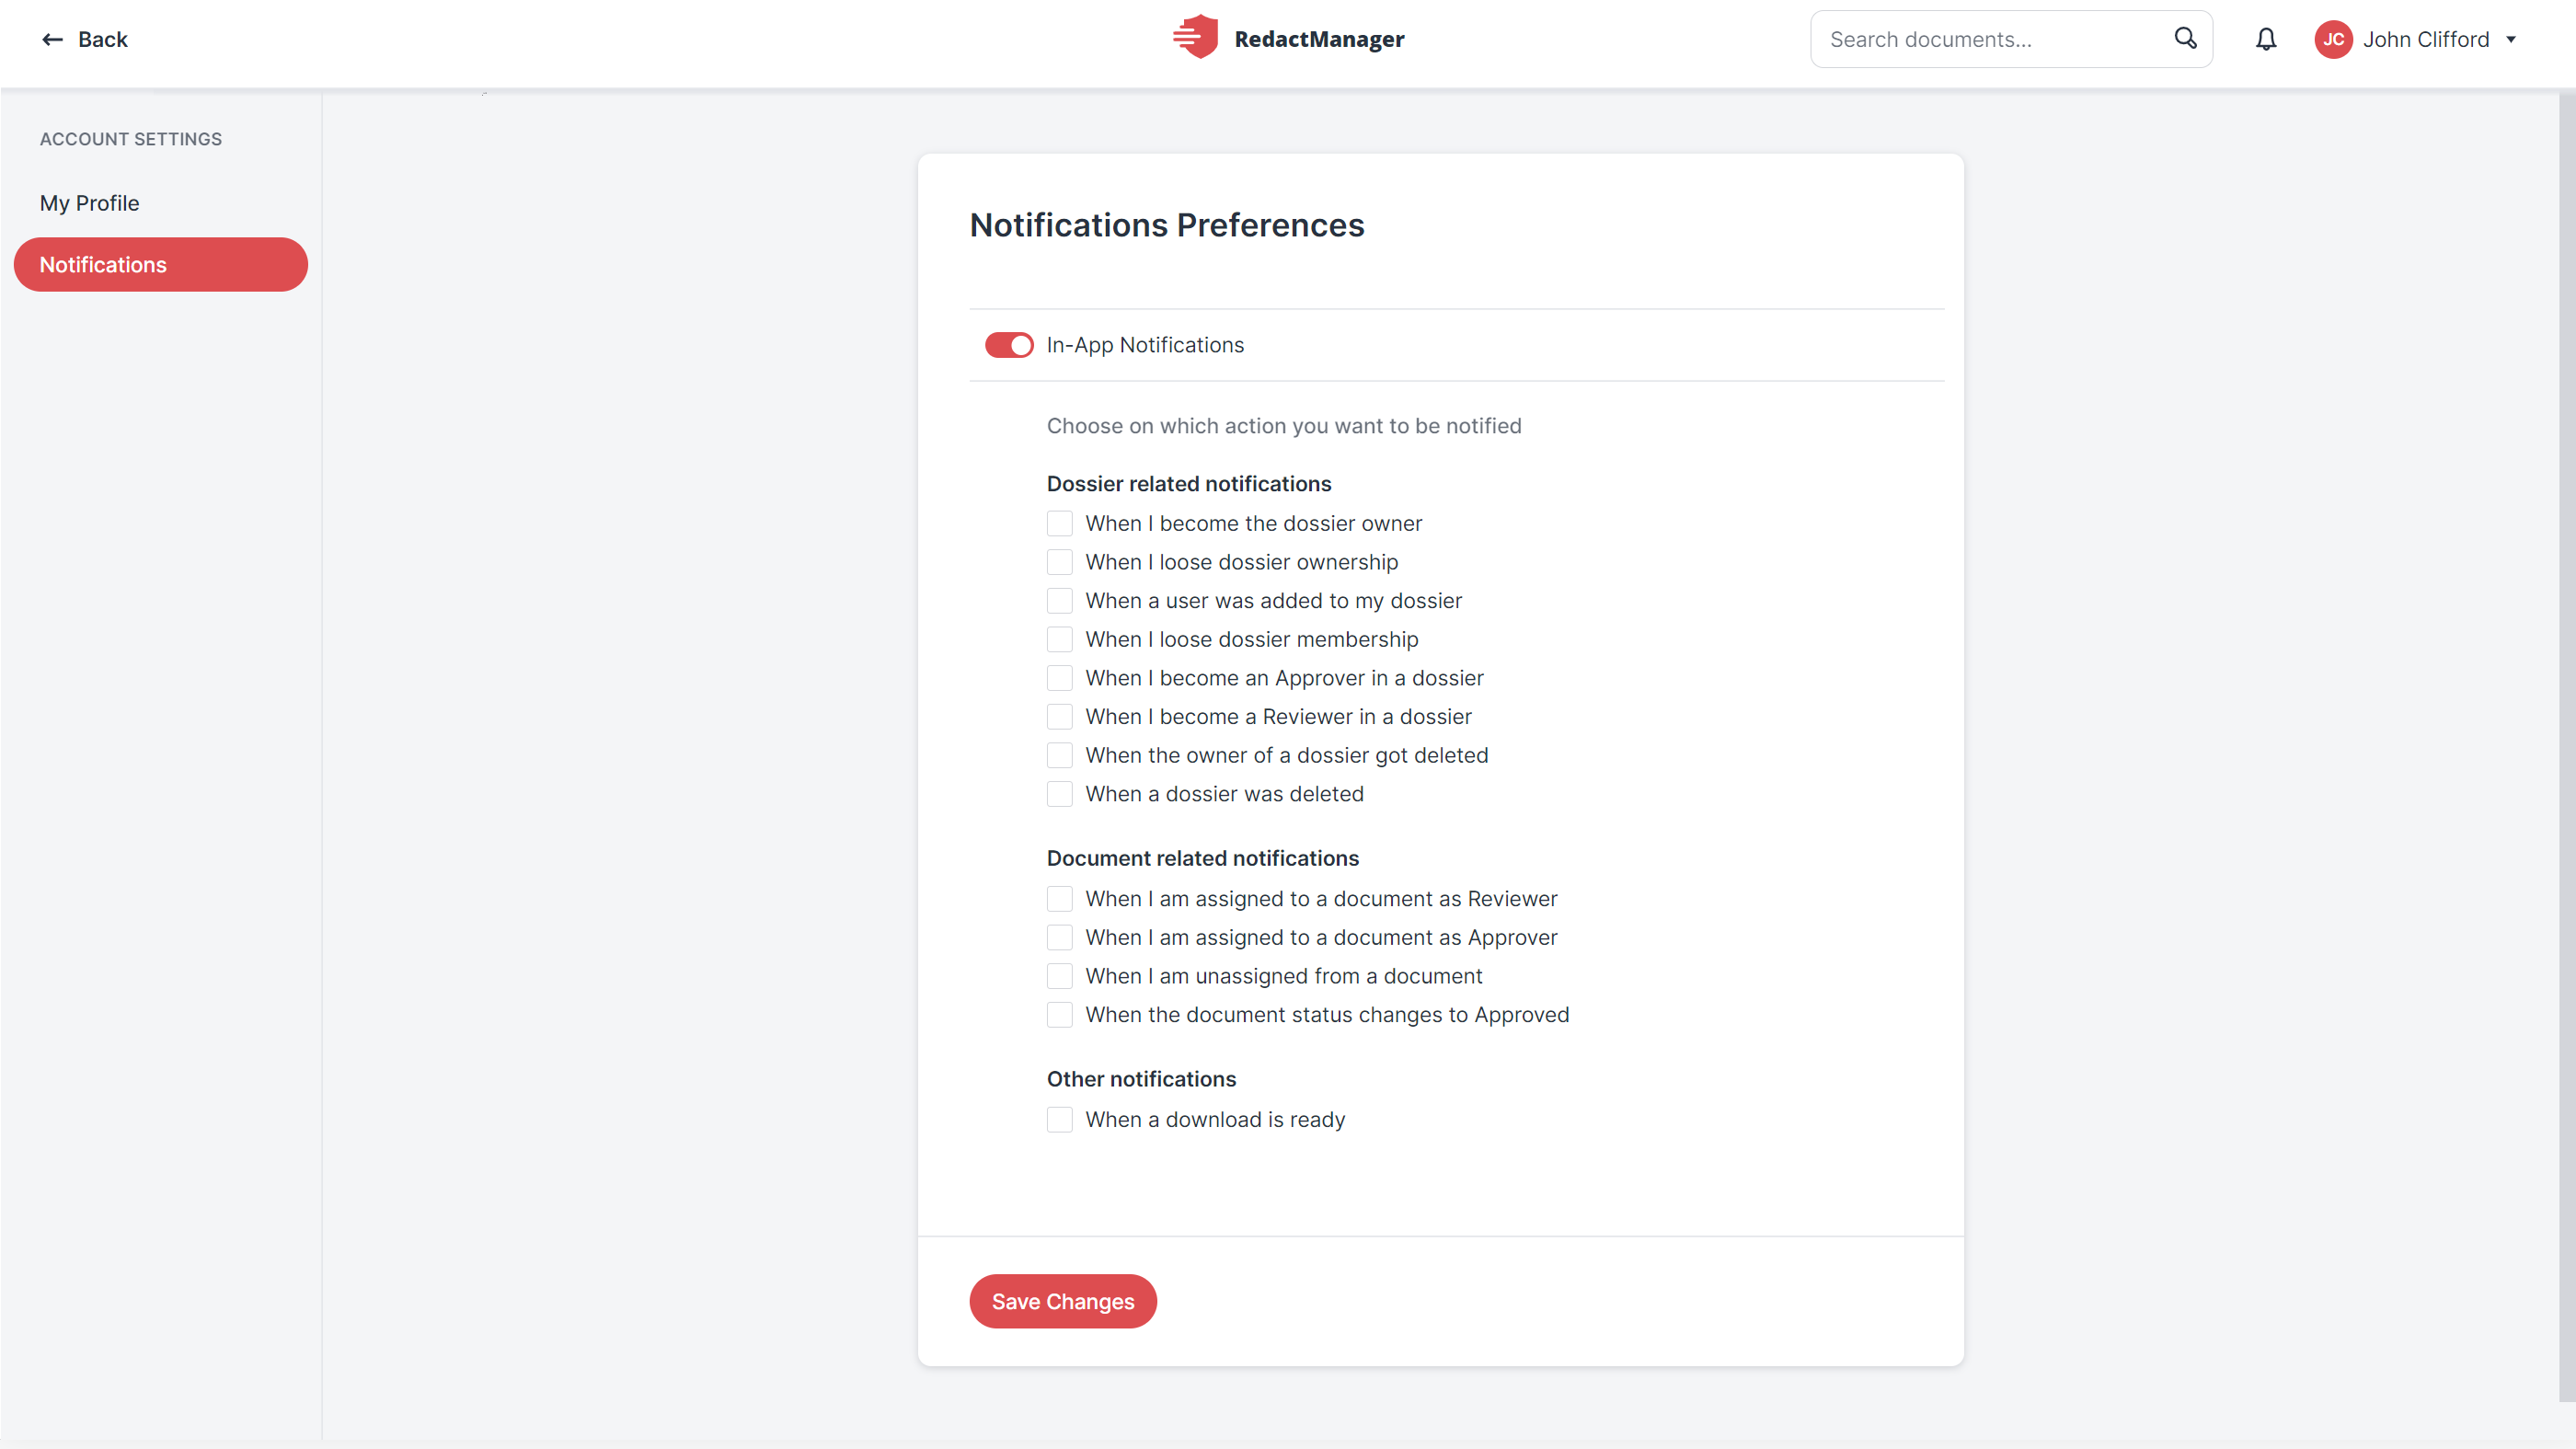
Task: Click the Document related notifications heading
Action: pyautogui.click(x=1203, y=858)
